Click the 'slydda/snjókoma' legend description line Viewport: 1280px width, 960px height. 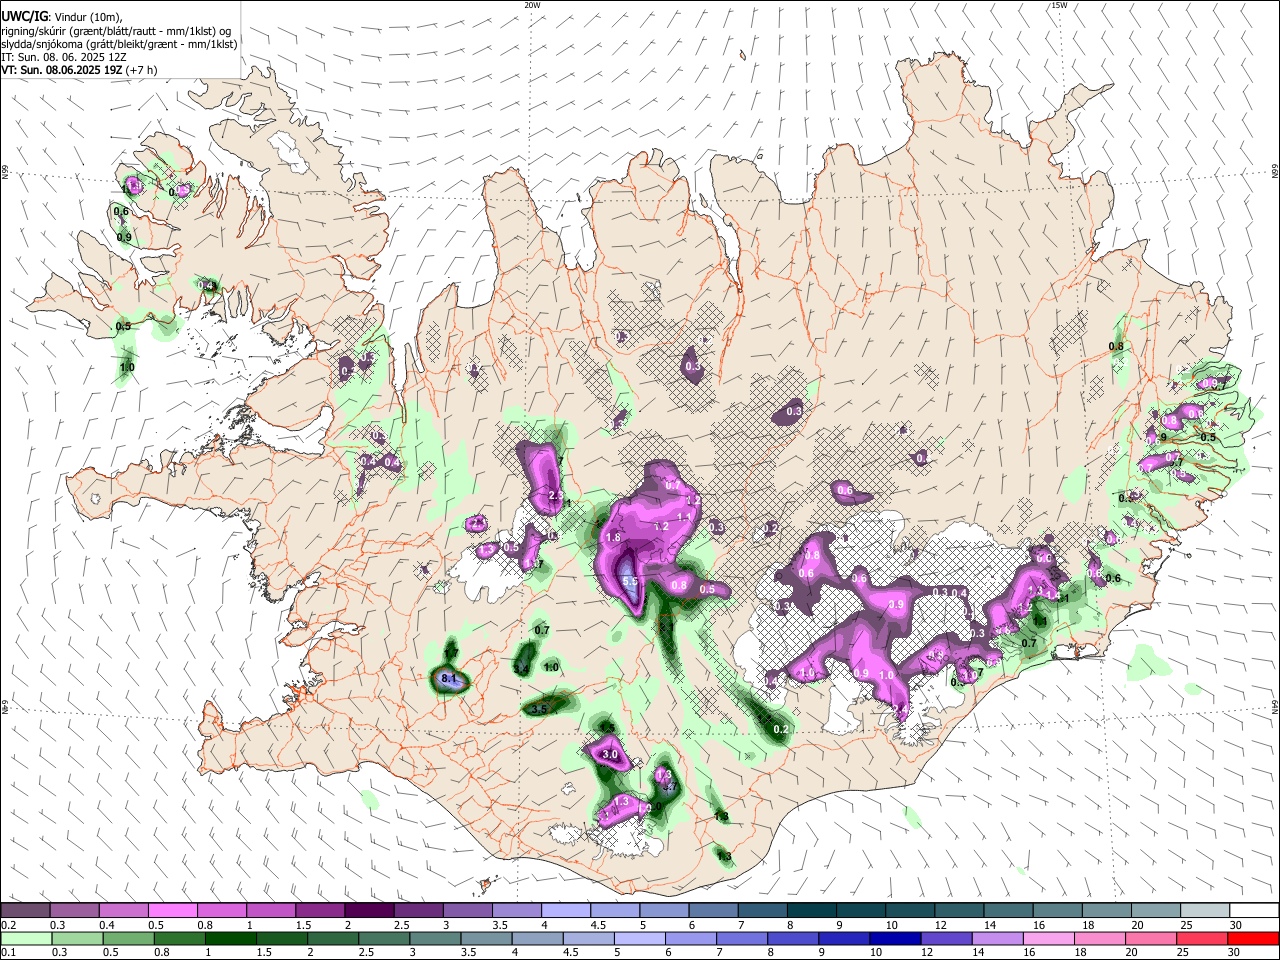click(x=119, y=44)
